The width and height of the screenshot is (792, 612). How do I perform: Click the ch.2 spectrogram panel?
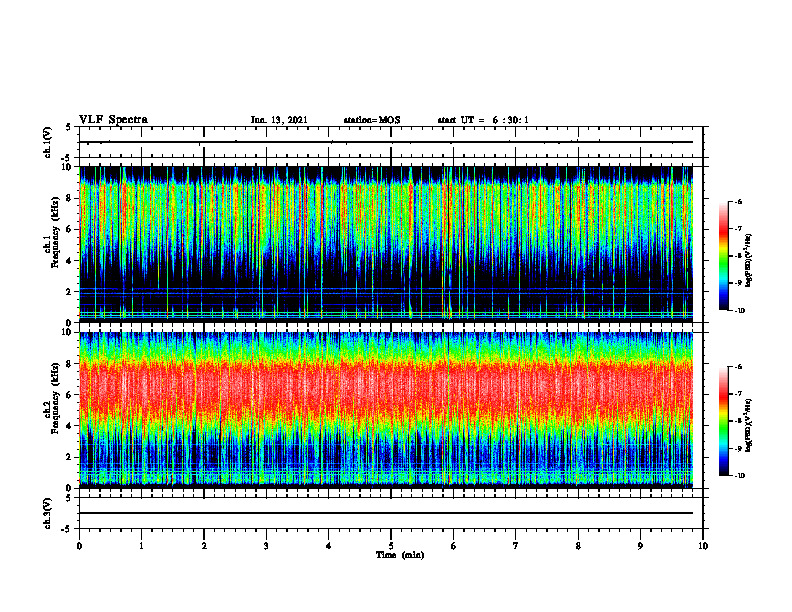tap(386, 410)
